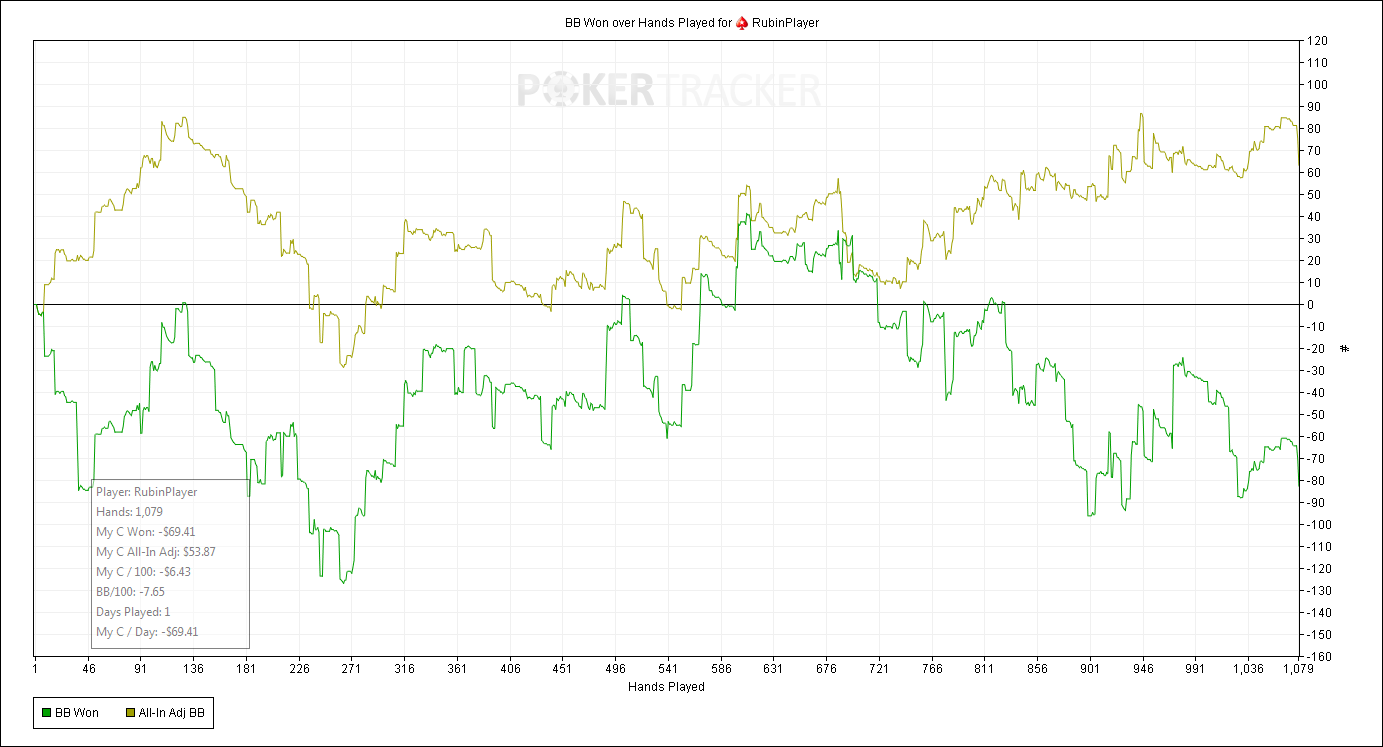The height and width of the screenshot is (747, 1383).
Task: Click the x-axis tick label "946"
Action: pyautogui.click(x=1142, y=669)
